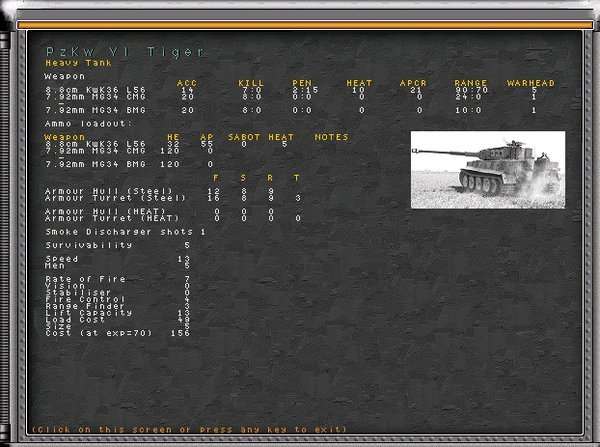This screenshot has height=447, width=600.
Task: Click the ACC column header
Action: (187, 83)
